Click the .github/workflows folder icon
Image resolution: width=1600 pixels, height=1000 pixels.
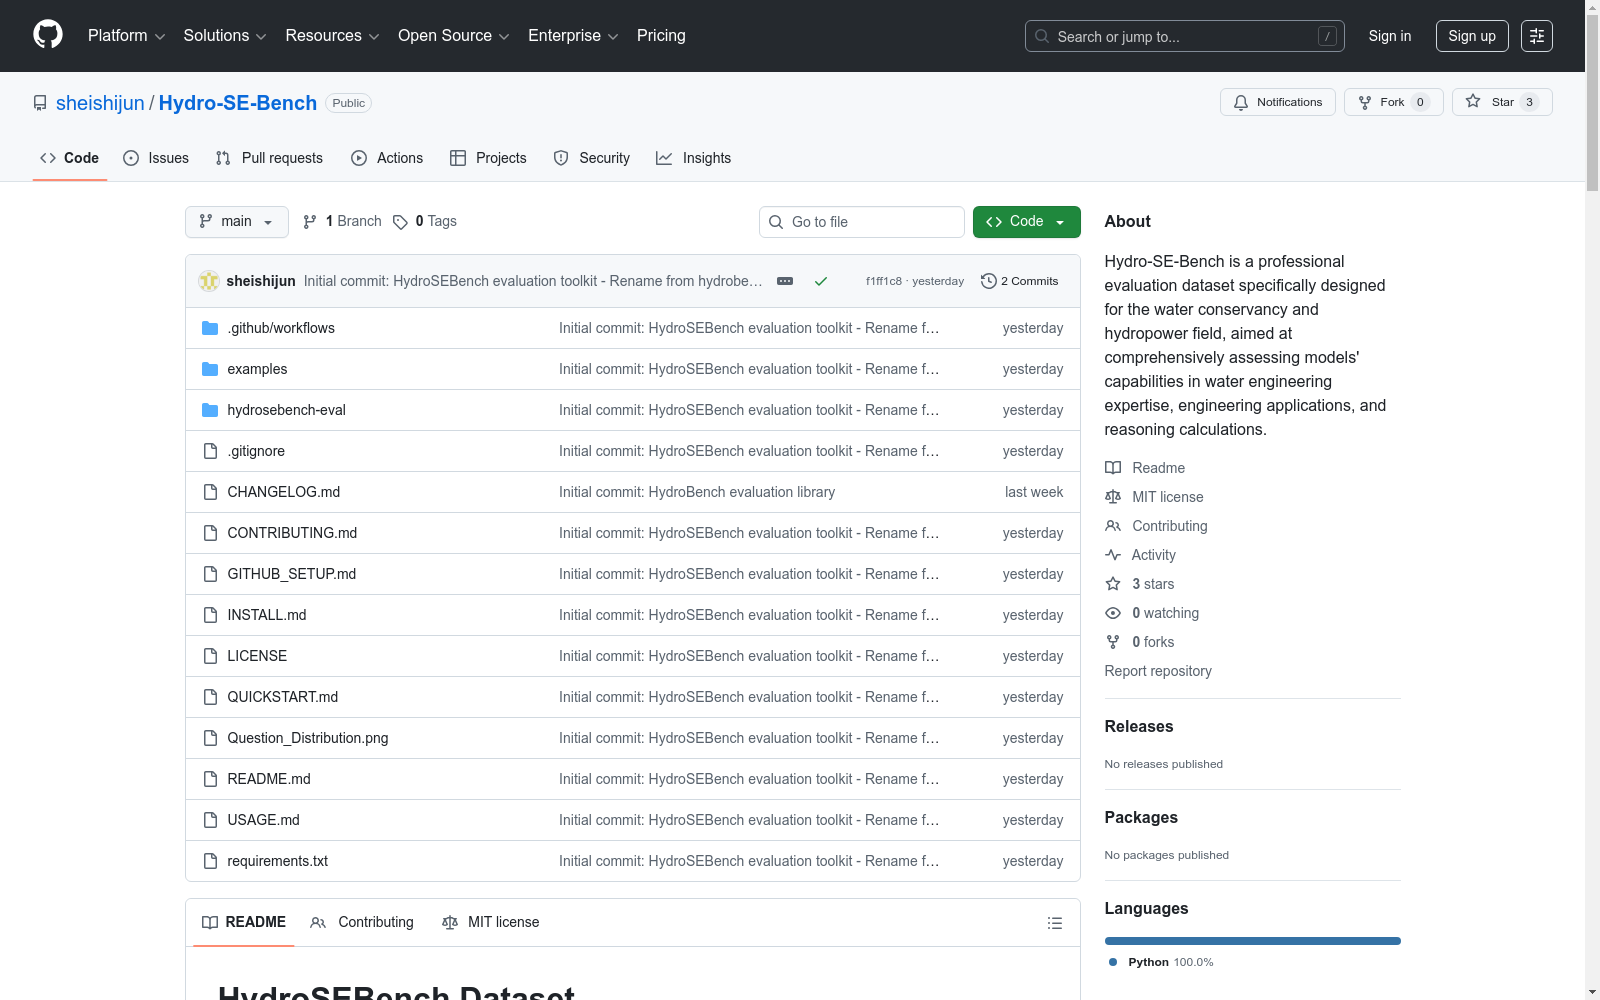click(x=210, y=328)
